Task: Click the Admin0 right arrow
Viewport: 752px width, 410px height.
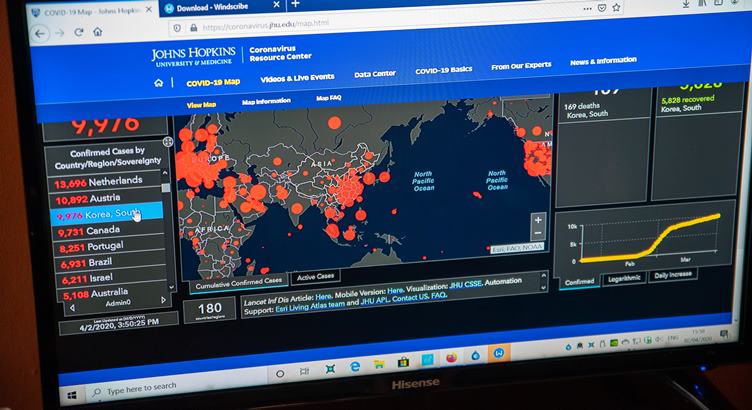Action: 163,300
